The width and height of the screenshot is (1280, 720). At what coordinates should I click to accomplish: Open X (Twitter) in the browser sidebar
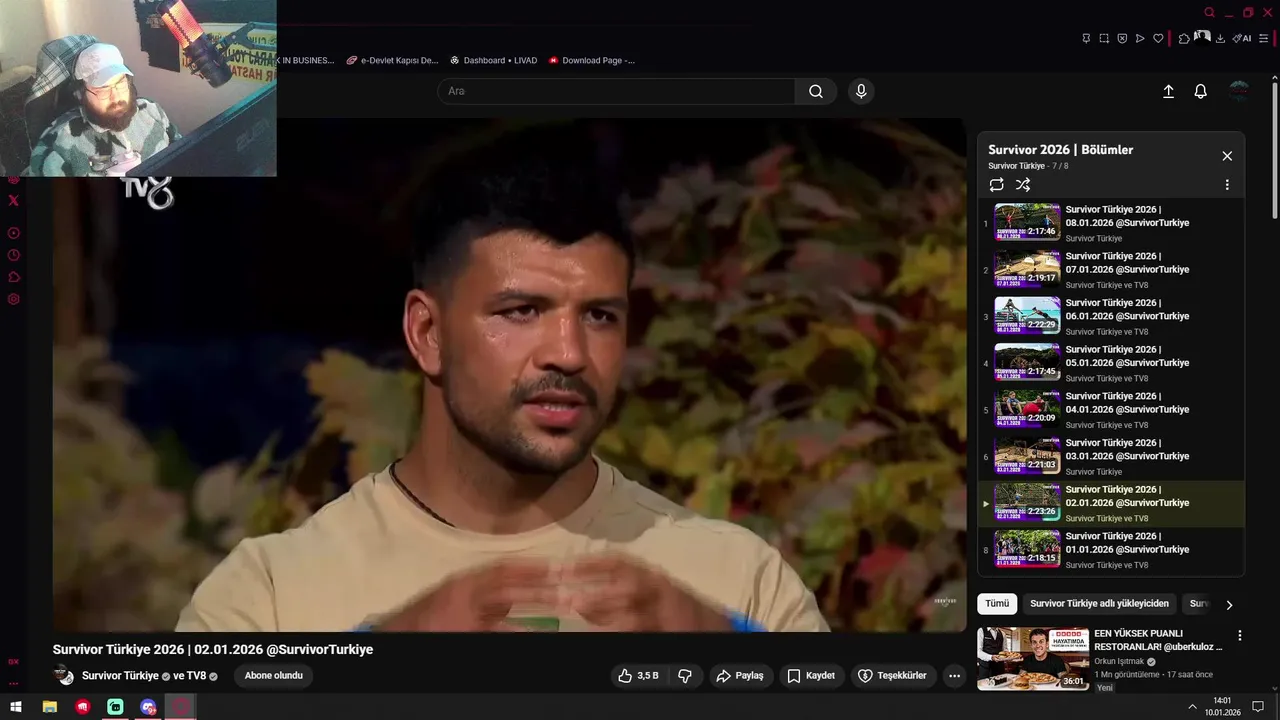coord(13,200)
